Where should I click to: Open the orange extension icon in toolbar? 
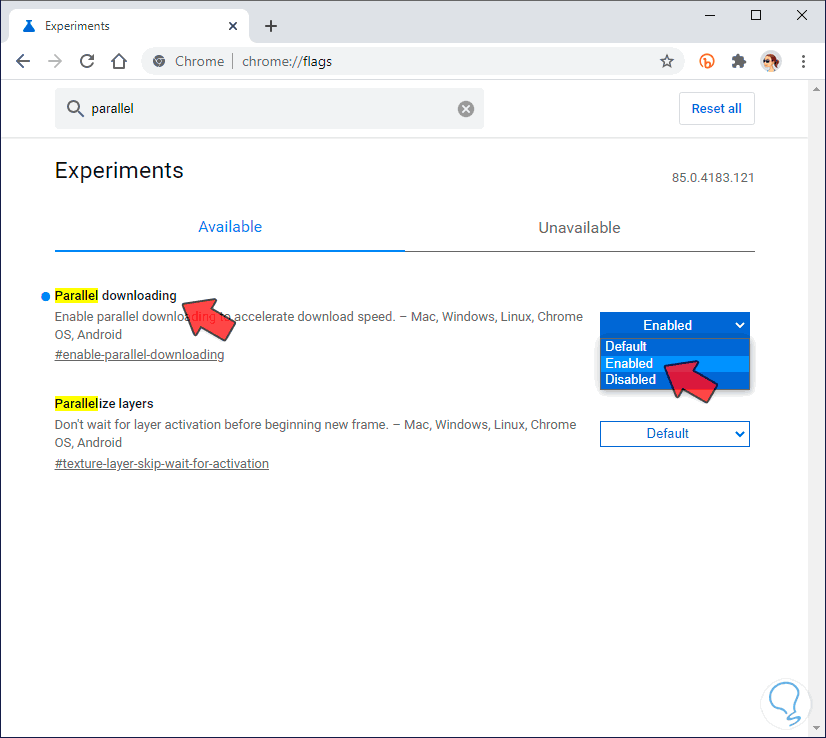[706, 61]
